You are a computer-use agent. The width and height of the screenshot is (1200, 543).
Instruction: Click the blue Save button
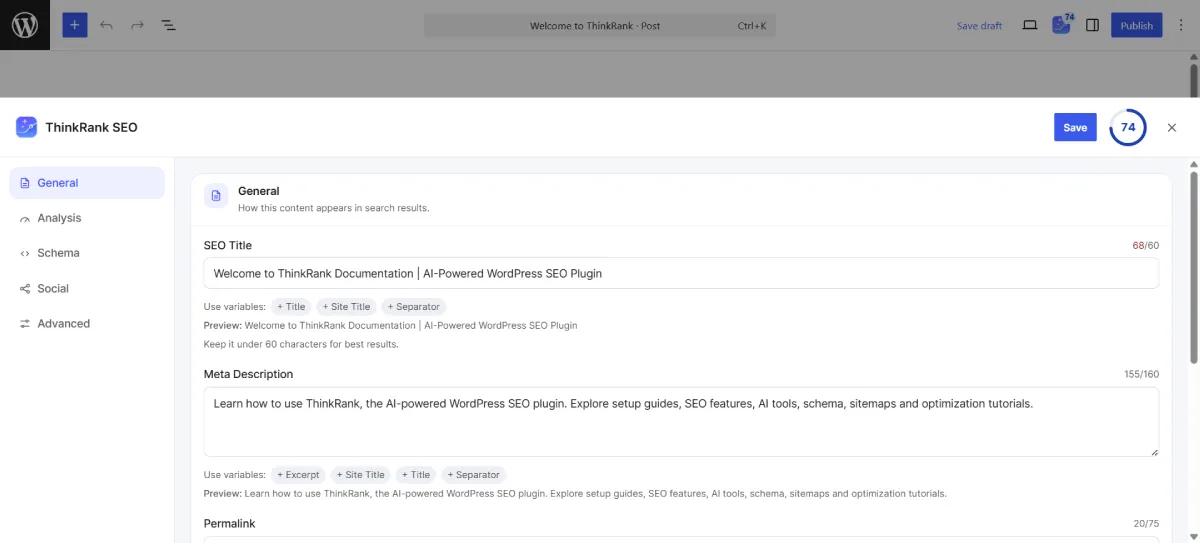(1075, 127)
